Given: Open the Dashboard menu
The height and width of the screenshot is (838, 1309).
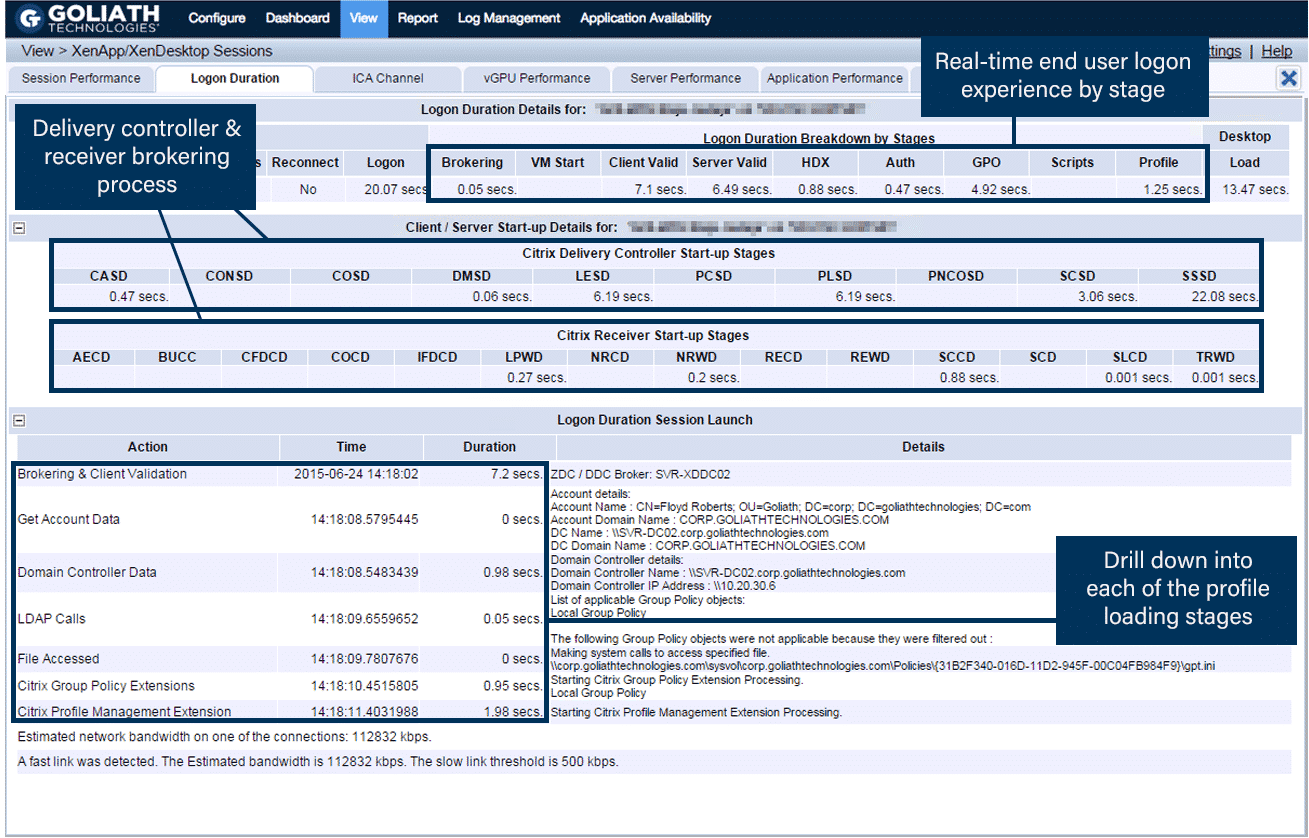Looking at the screenshot, I should (x=297, y=18).
